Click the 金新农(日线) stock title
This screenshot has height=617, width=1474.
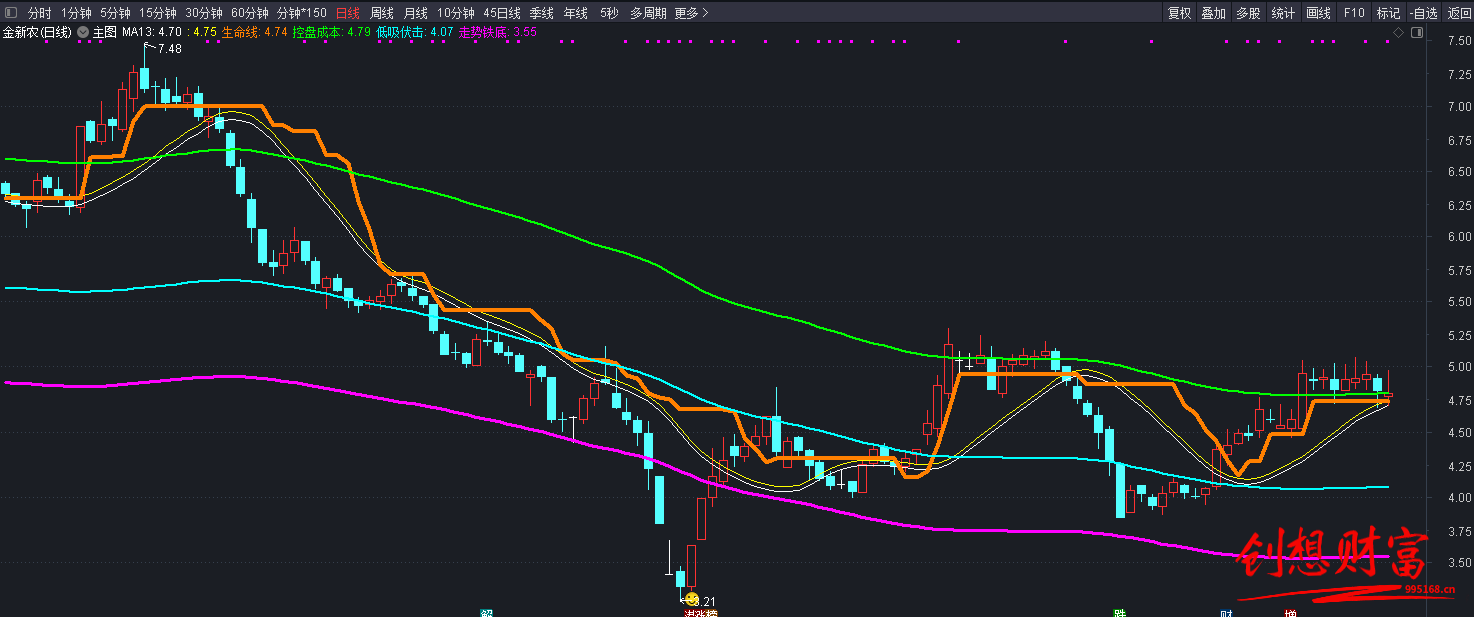(x=37, y=32)
